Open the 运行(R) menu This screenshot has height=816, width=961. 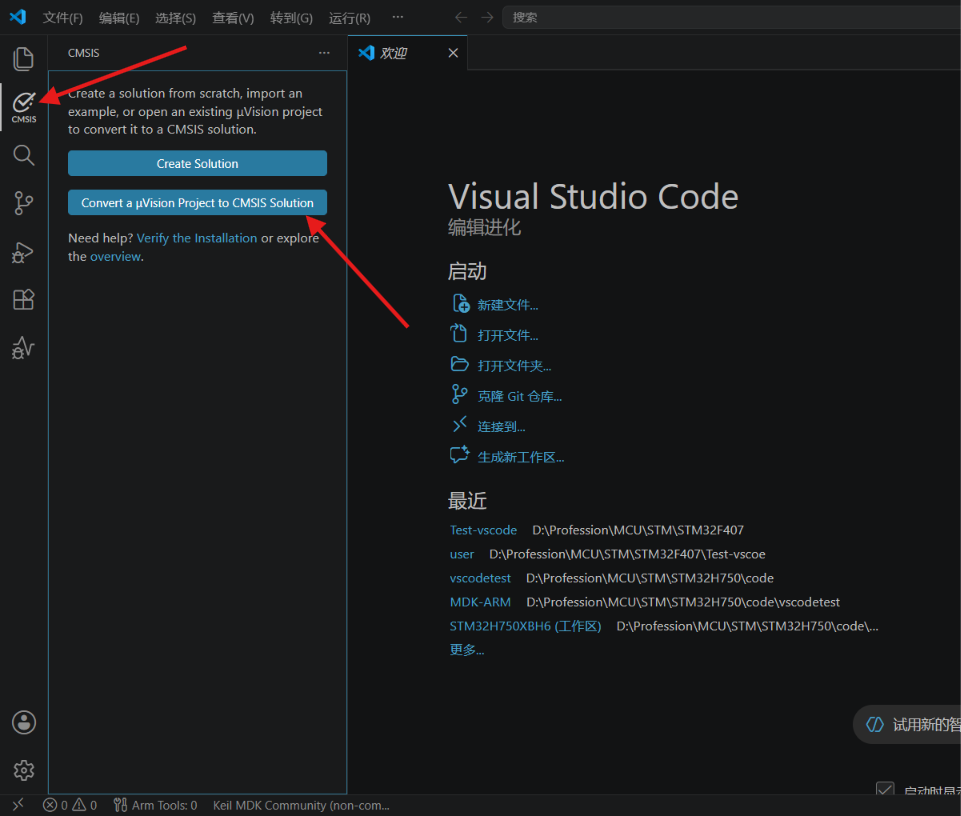point(349,18)
